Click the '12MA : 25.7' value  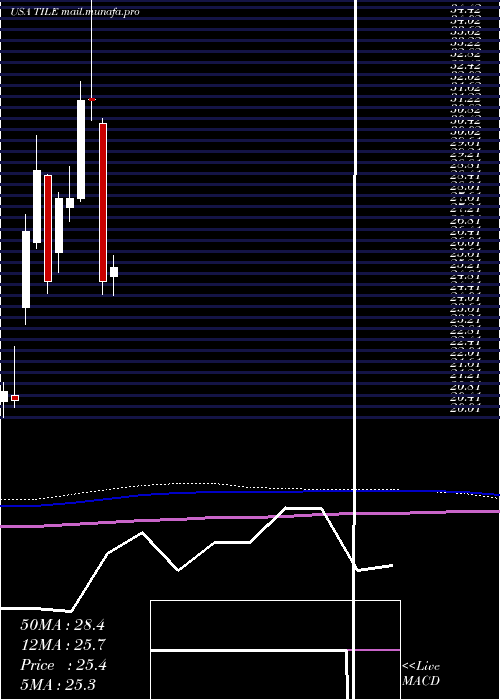[62, 645]
